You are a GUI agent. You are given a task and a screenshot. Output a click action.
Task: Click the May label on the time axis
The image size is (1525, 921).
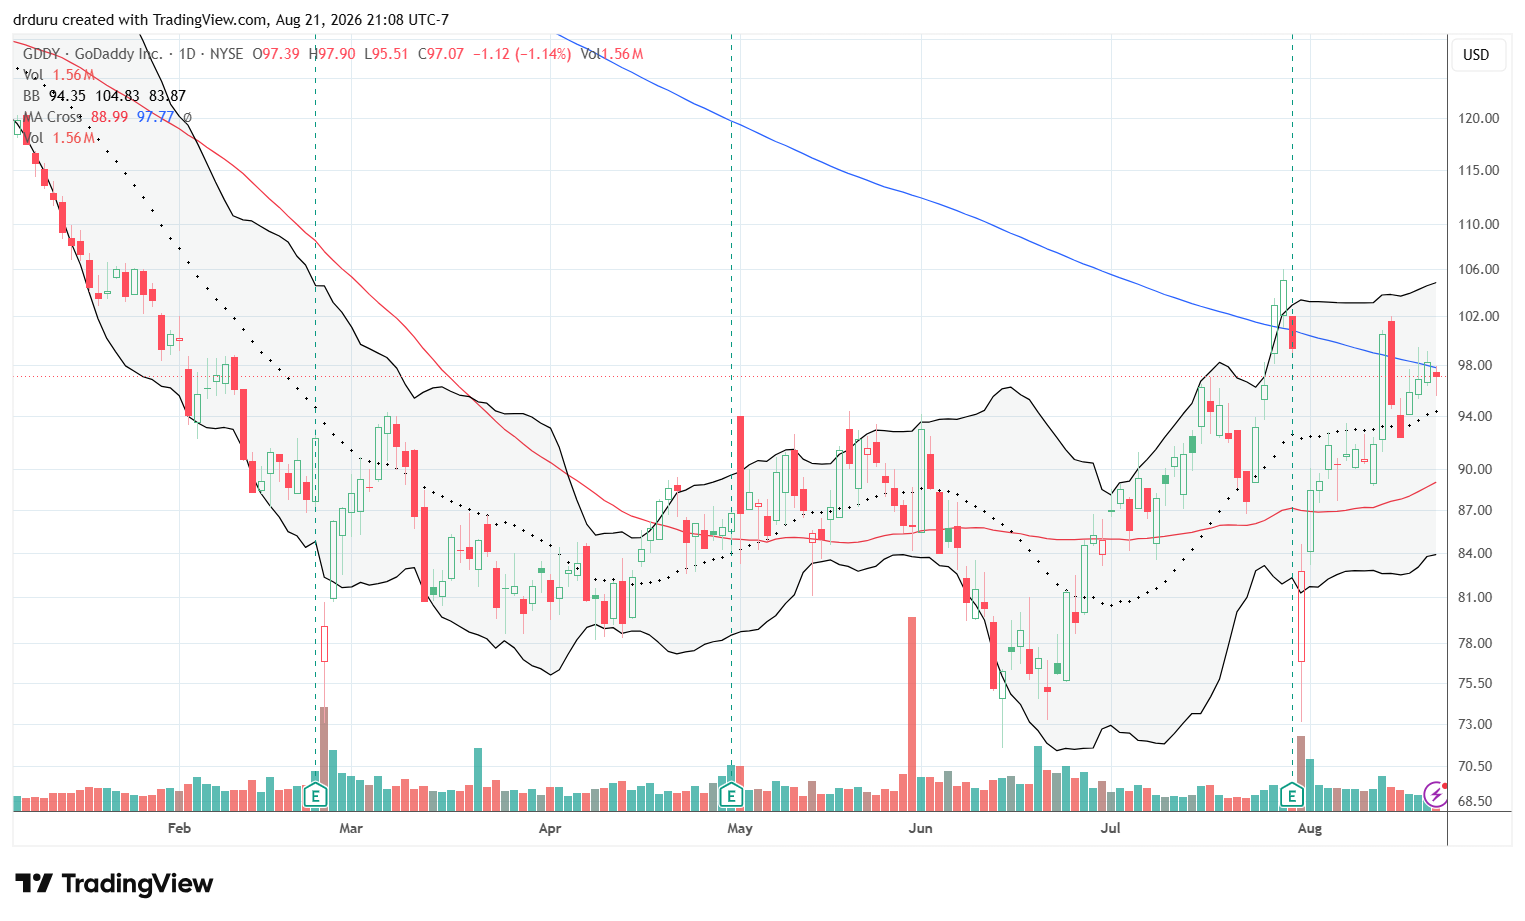click(x=740, y=828)
